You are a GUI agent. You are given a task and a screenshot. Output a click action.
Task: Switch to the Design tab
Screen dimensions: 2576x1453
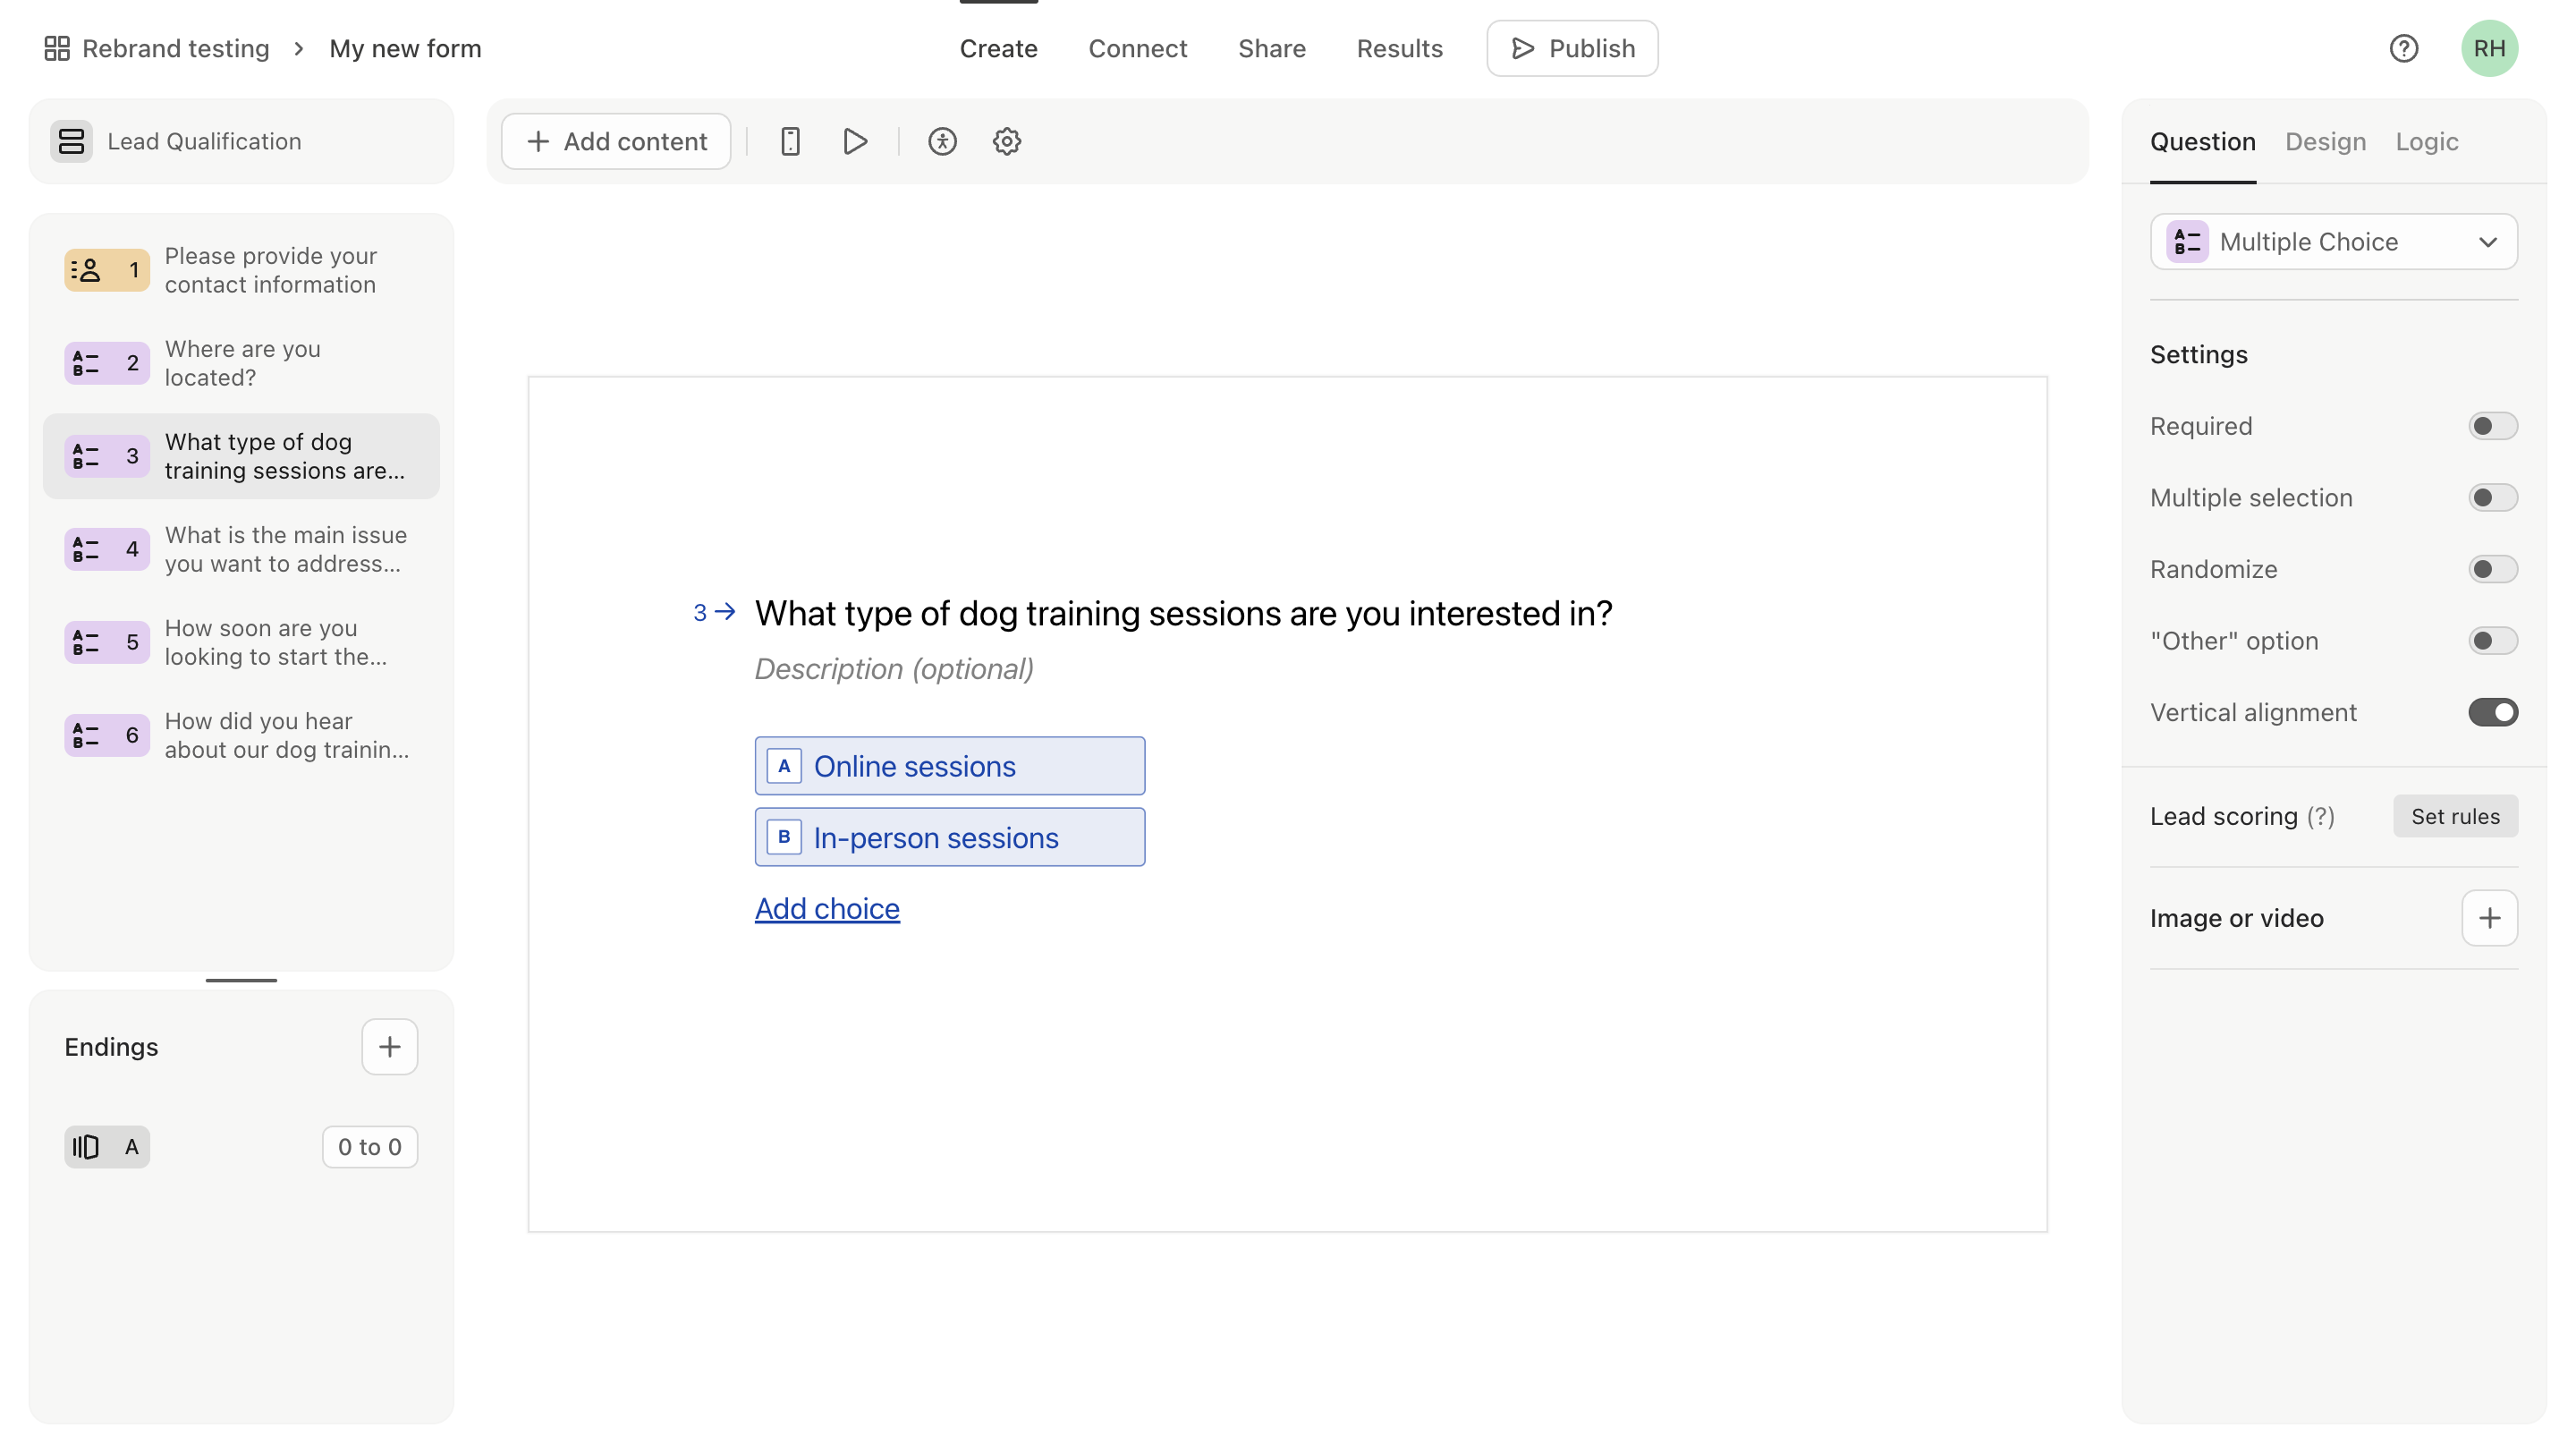click(x=2325, y=141)
